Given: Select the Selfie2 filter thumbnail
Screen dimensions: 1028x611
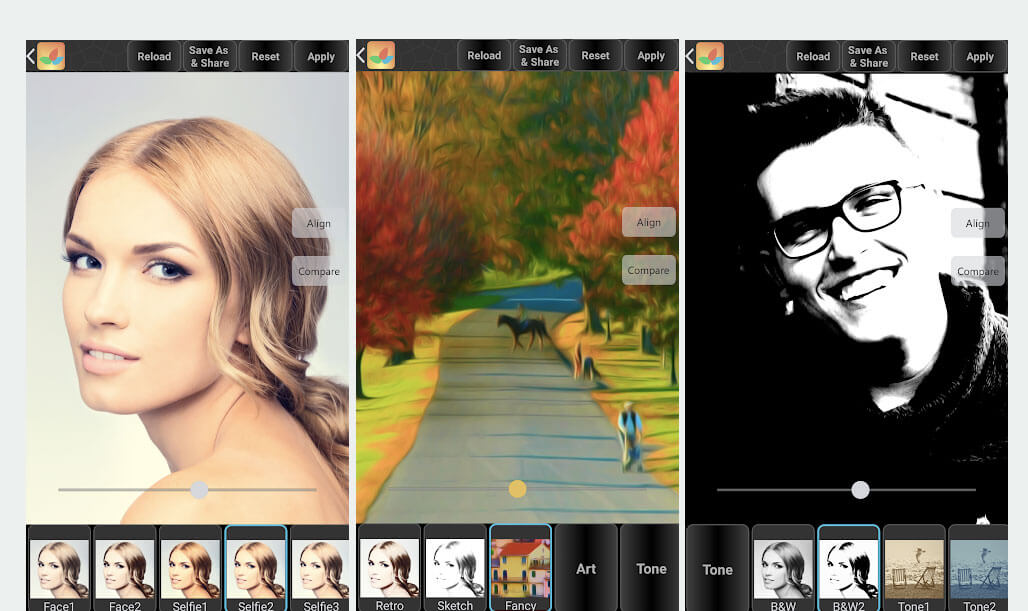Looking at the screenshot, I should pyautogui.click(x=256, y=569).
